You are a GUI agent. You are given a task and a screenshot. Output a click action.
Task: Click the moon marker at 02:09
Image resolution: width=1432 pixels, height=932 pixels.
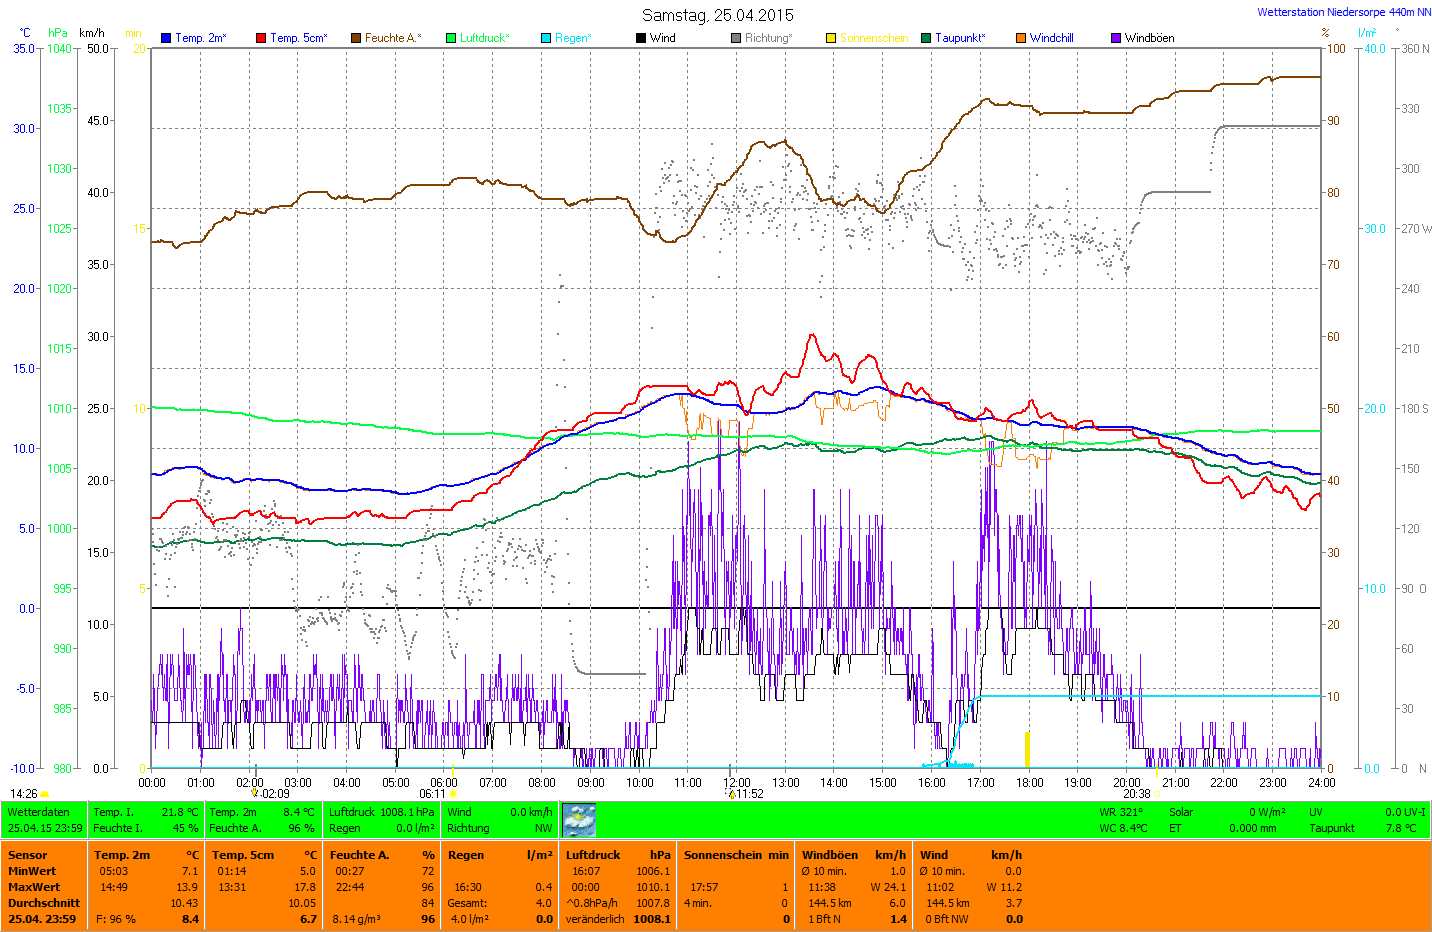255,794
